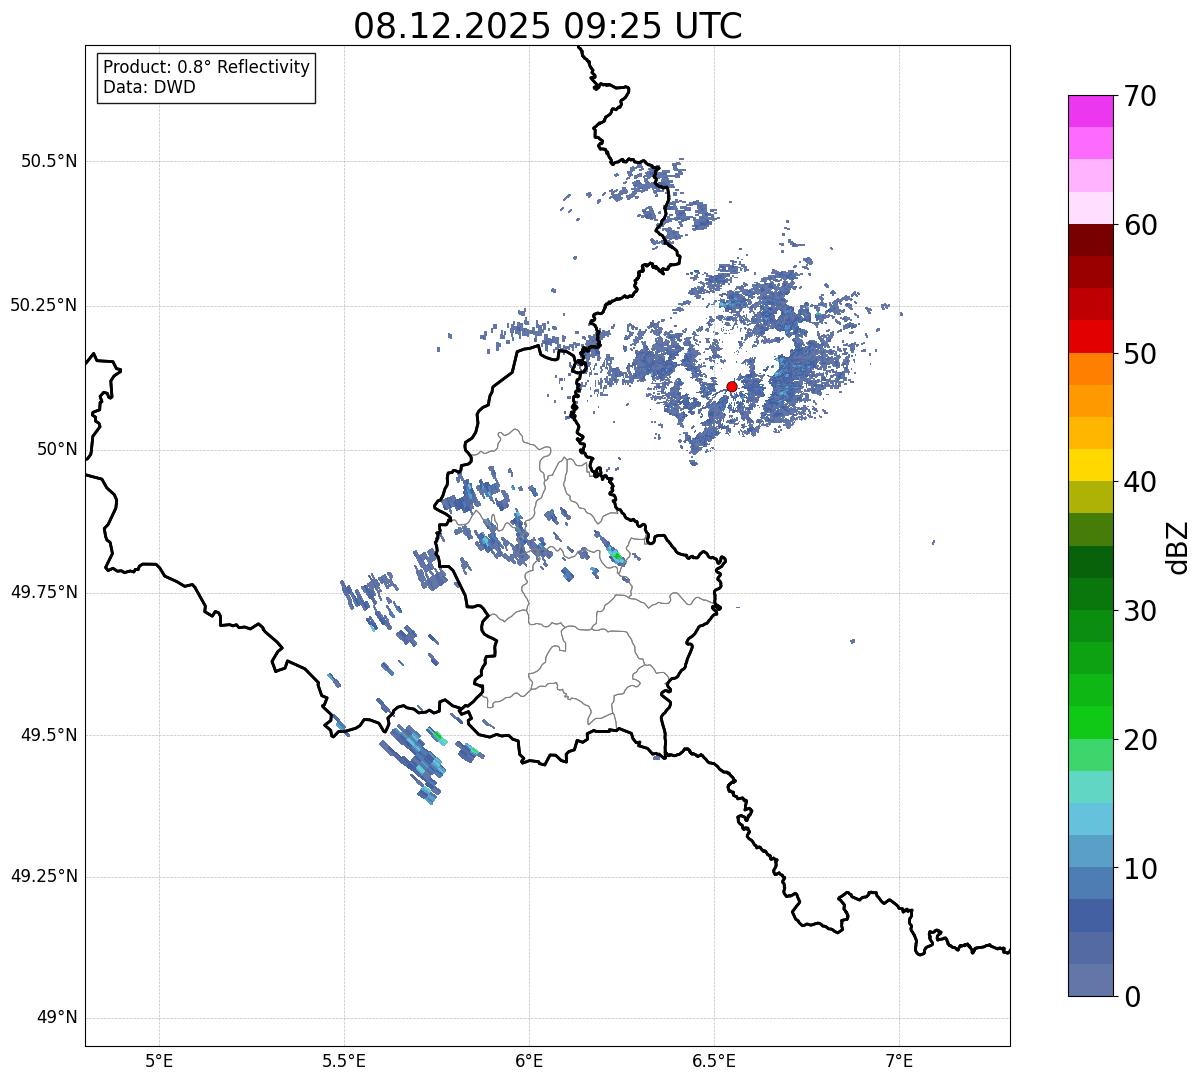Pick the yellow swatch just above 40

tap(1090, 465)
